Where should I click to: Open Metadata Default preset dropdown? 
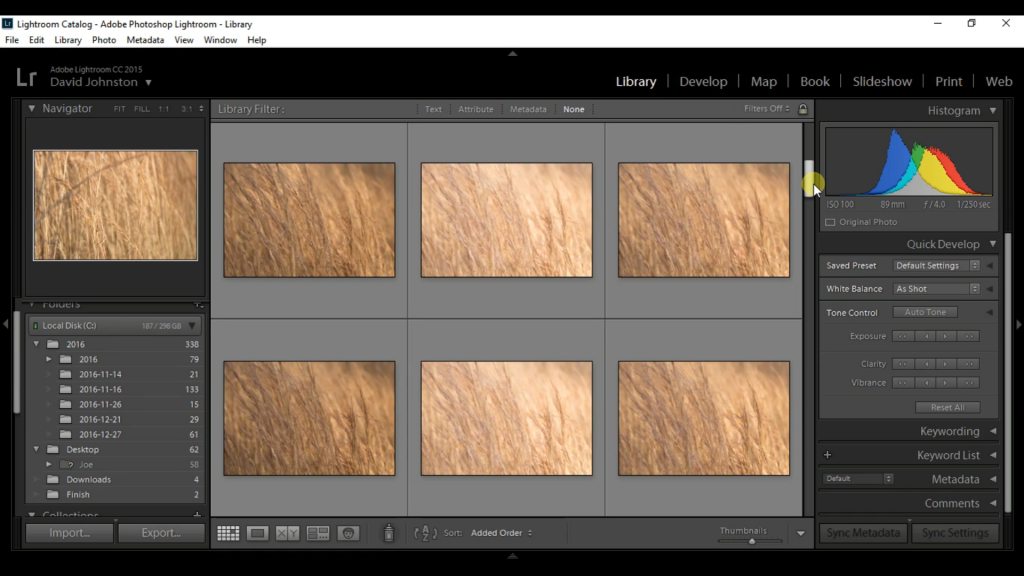pyautogui.click(x=857, y=479)
